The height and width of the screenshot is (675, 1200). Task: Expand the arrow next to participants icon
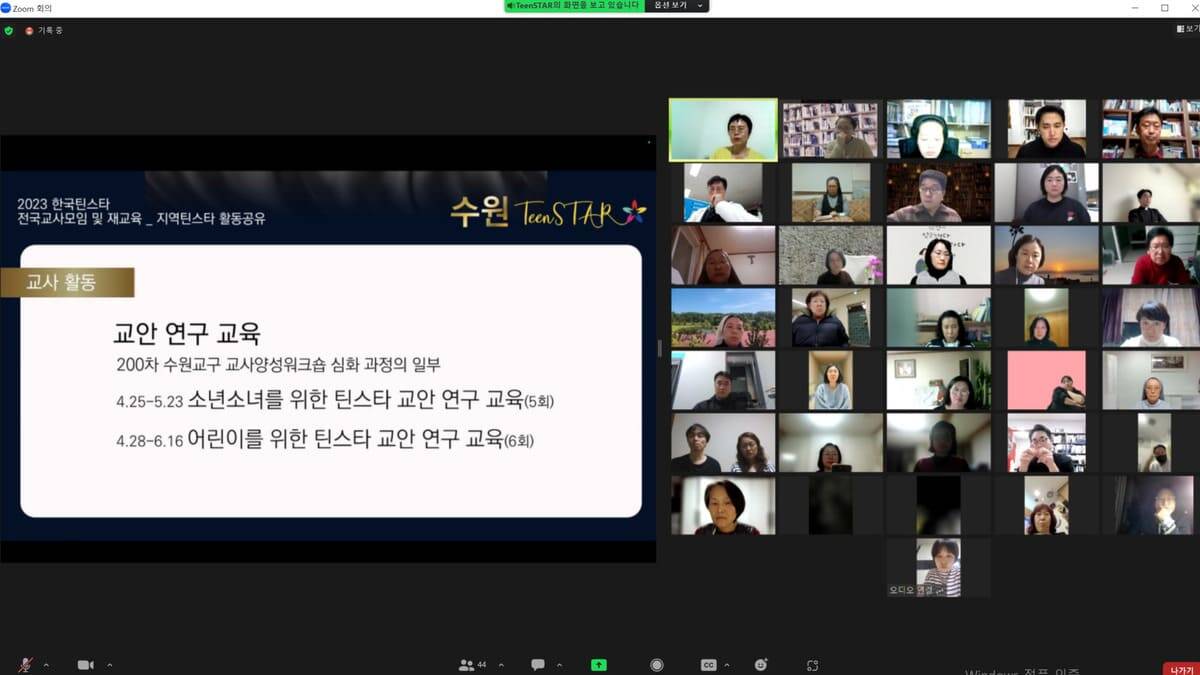point(501,665)
